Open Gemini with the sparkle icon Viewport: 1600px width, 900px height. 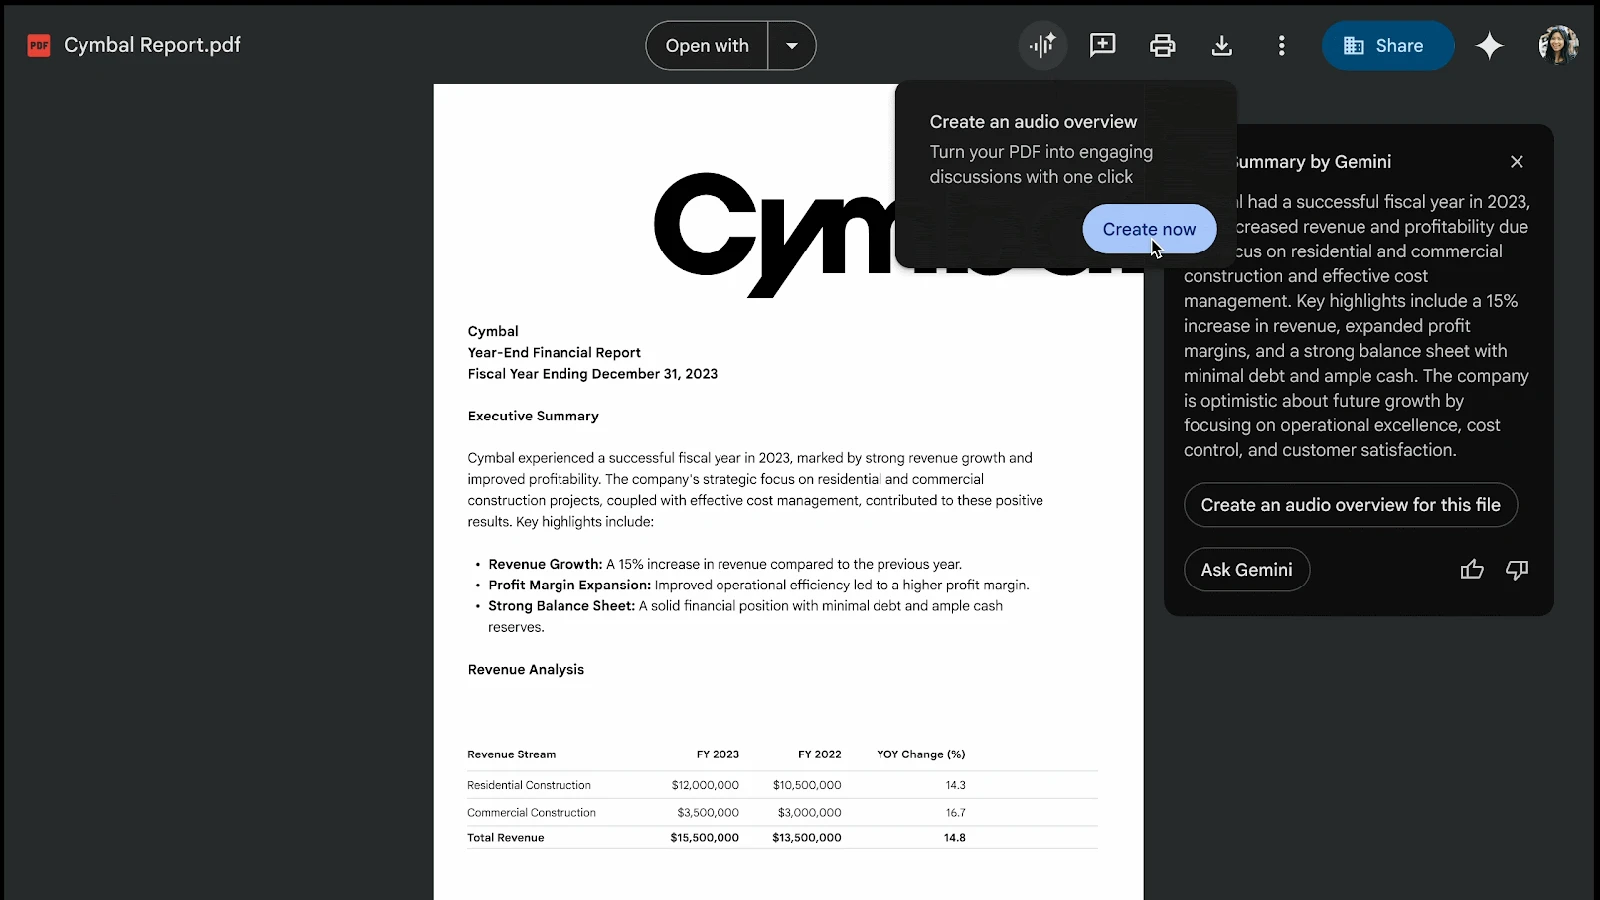1490,45
